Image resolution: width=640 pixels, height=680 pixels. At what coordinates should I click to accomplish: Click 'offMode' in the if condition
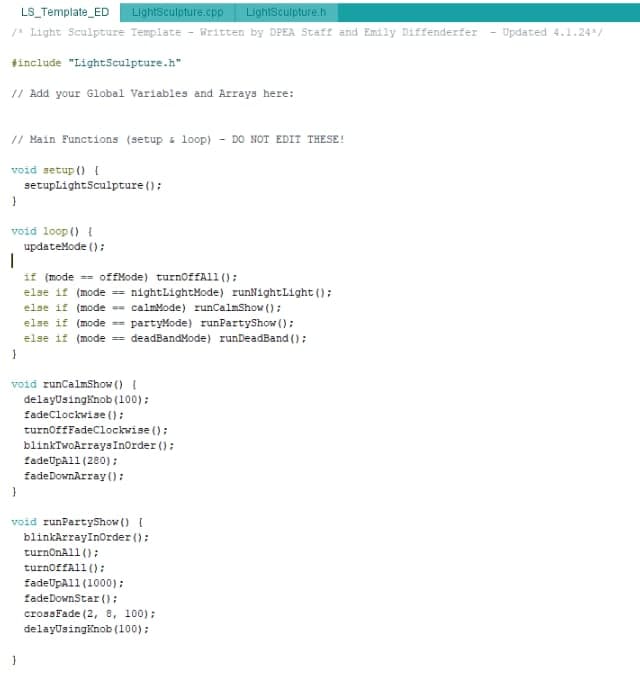pos(123,277)
